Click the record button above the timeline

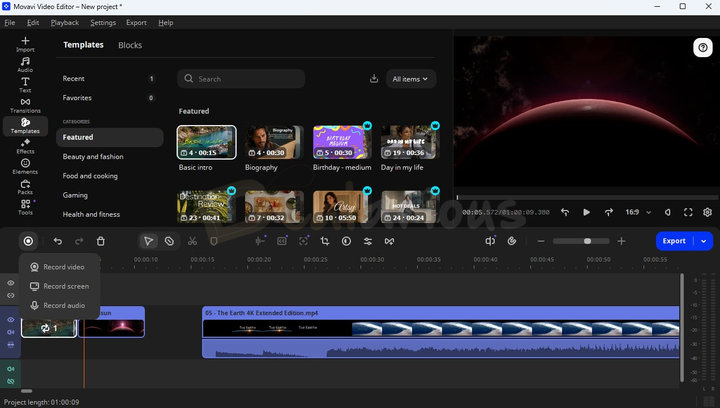click(x=28, y=241)
